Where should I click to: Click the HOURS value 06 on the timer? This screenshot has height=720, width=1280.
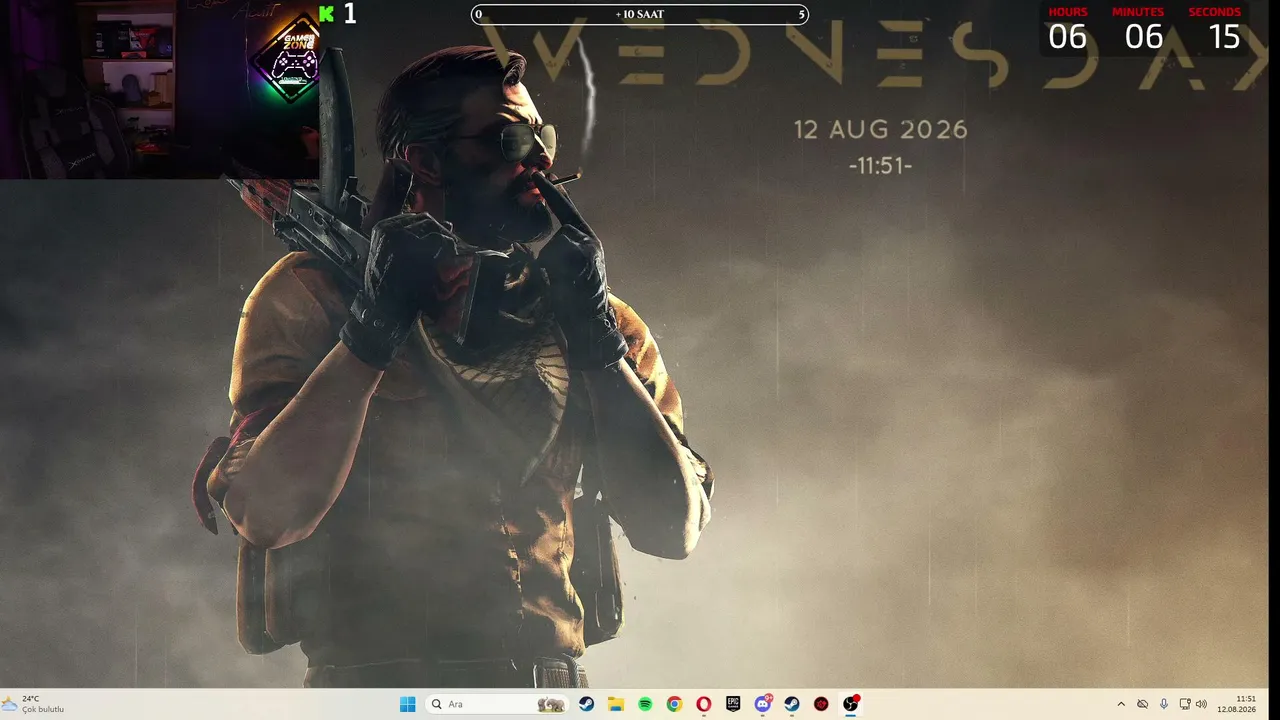(x=1067, y=37)
